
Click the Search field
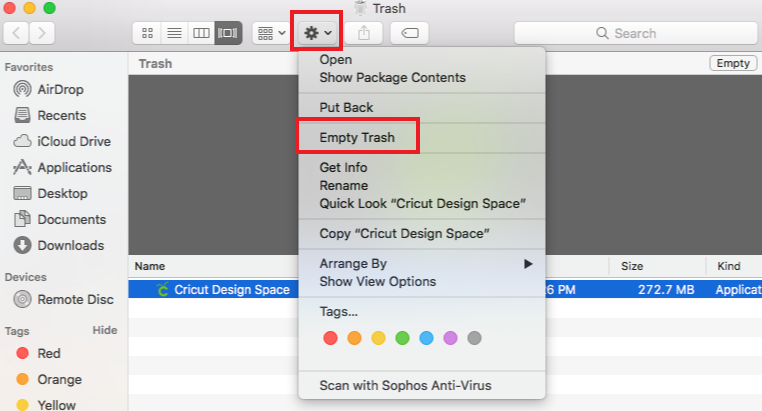pyautogui.click(x=634, y=33)
